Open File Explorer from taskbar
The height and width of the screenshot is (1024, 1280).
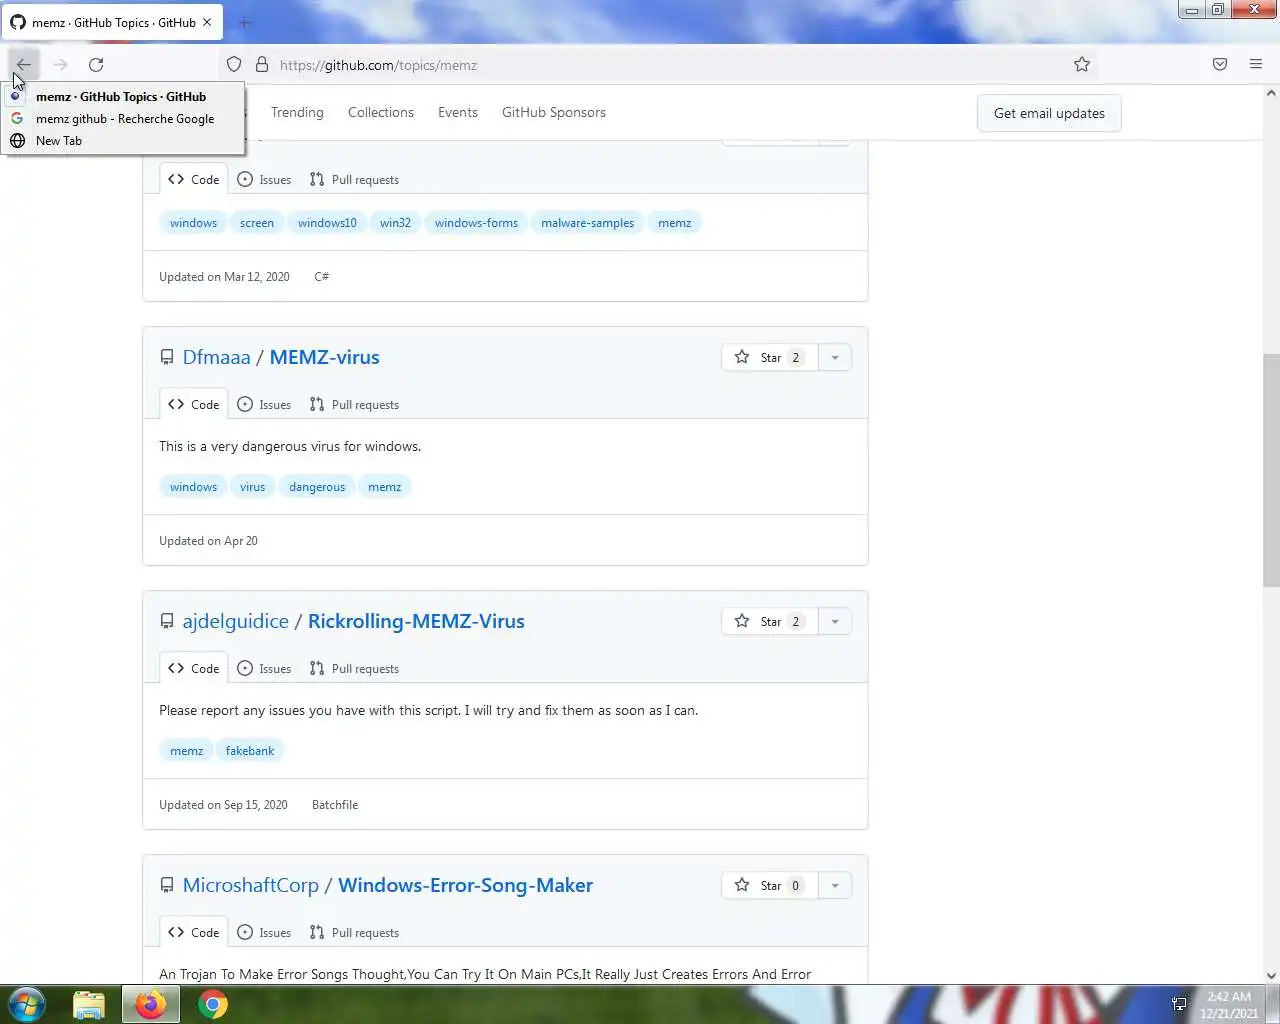89,1004
